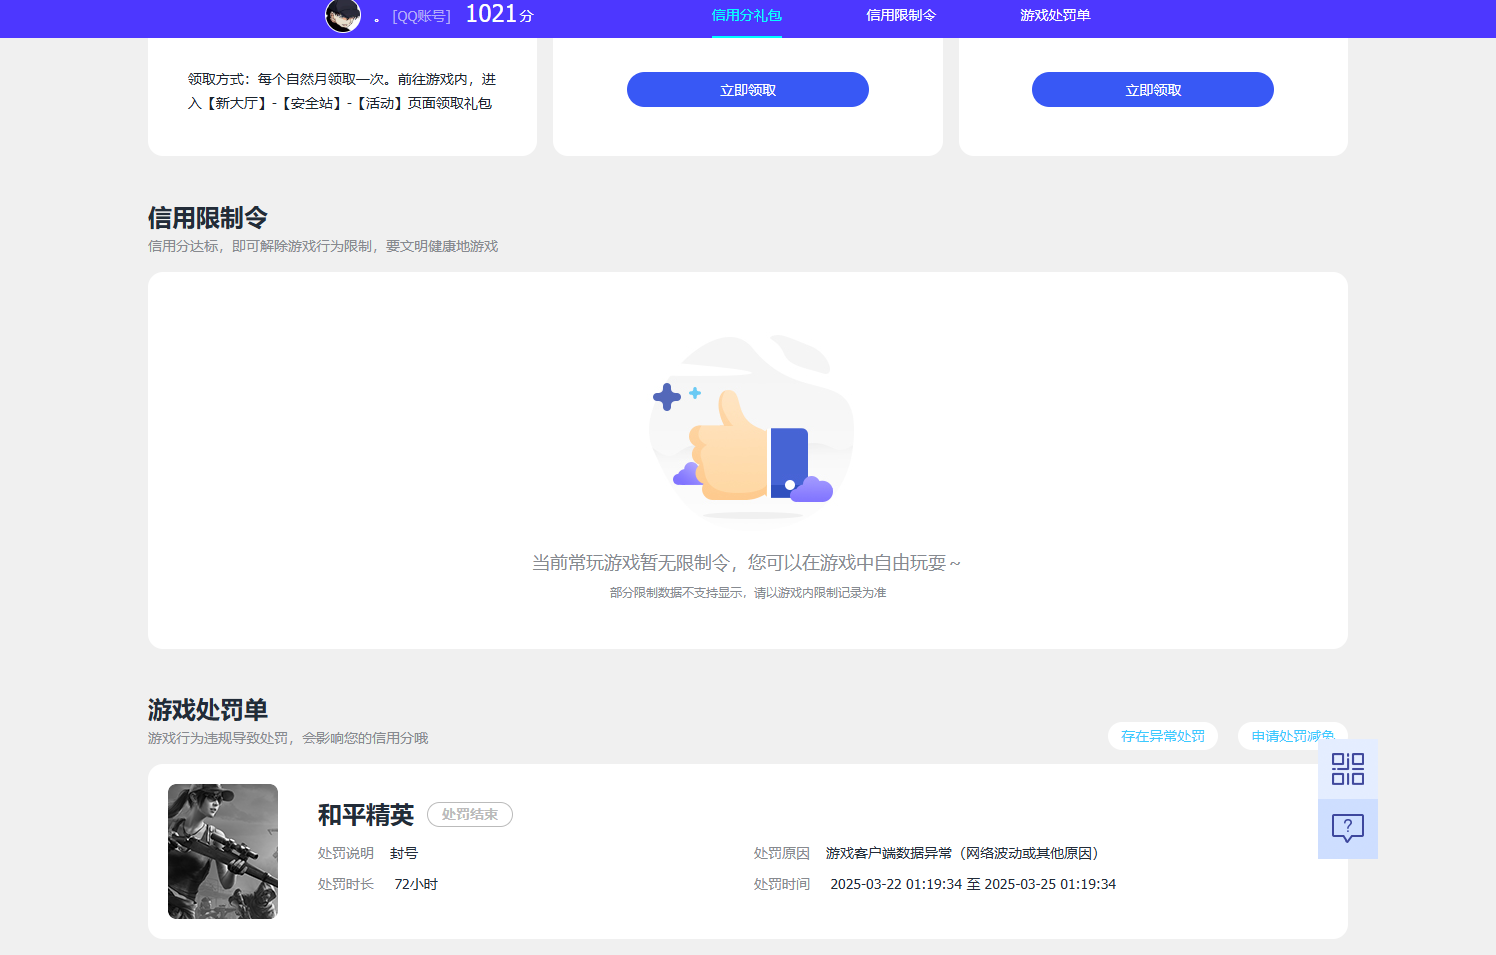Open the help question chat icon

1348,829
